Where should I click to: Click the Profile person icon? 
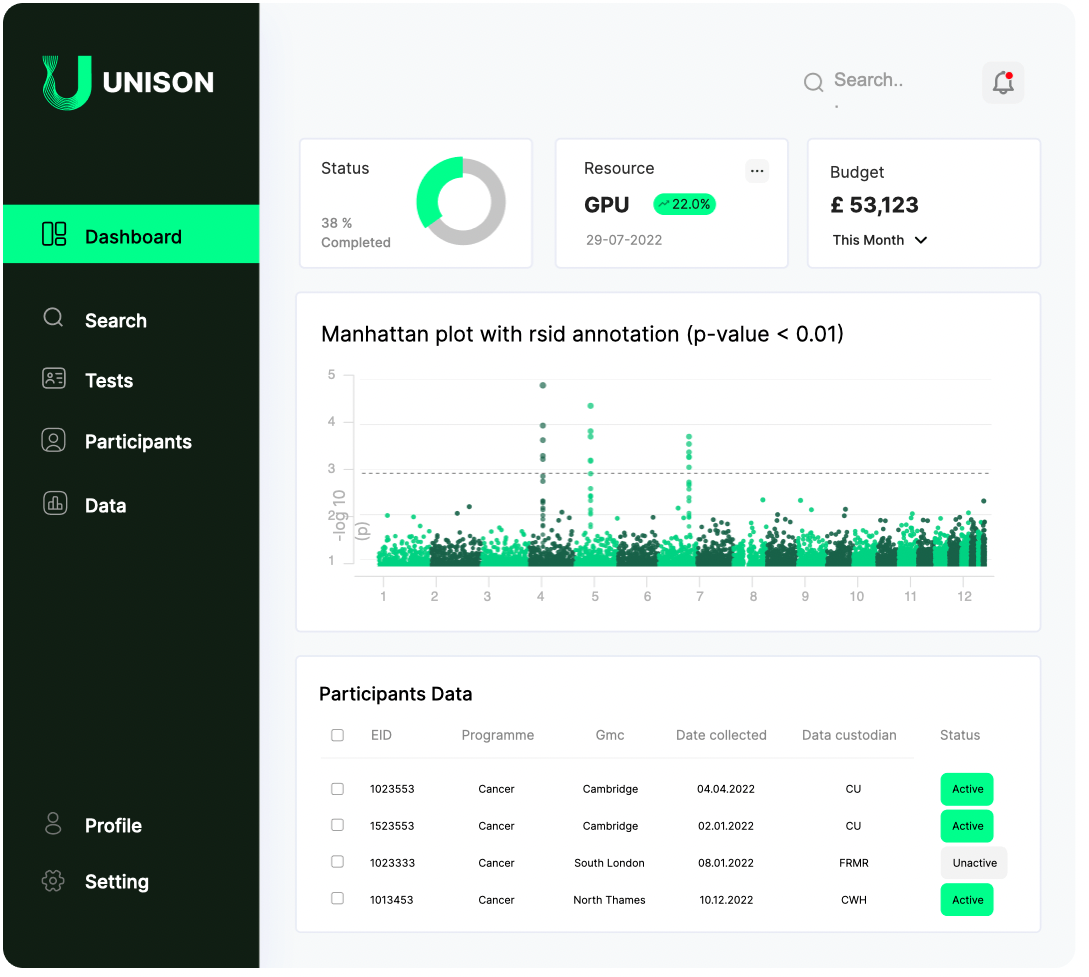pos(53,824)
